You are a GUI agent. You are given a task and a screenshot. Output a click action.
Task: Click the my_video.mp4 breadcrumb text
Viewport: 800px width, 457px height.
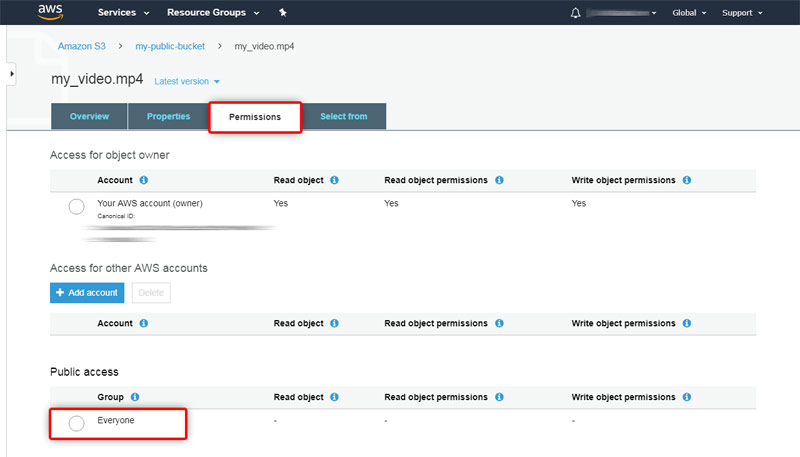click(x=264, y=46)
